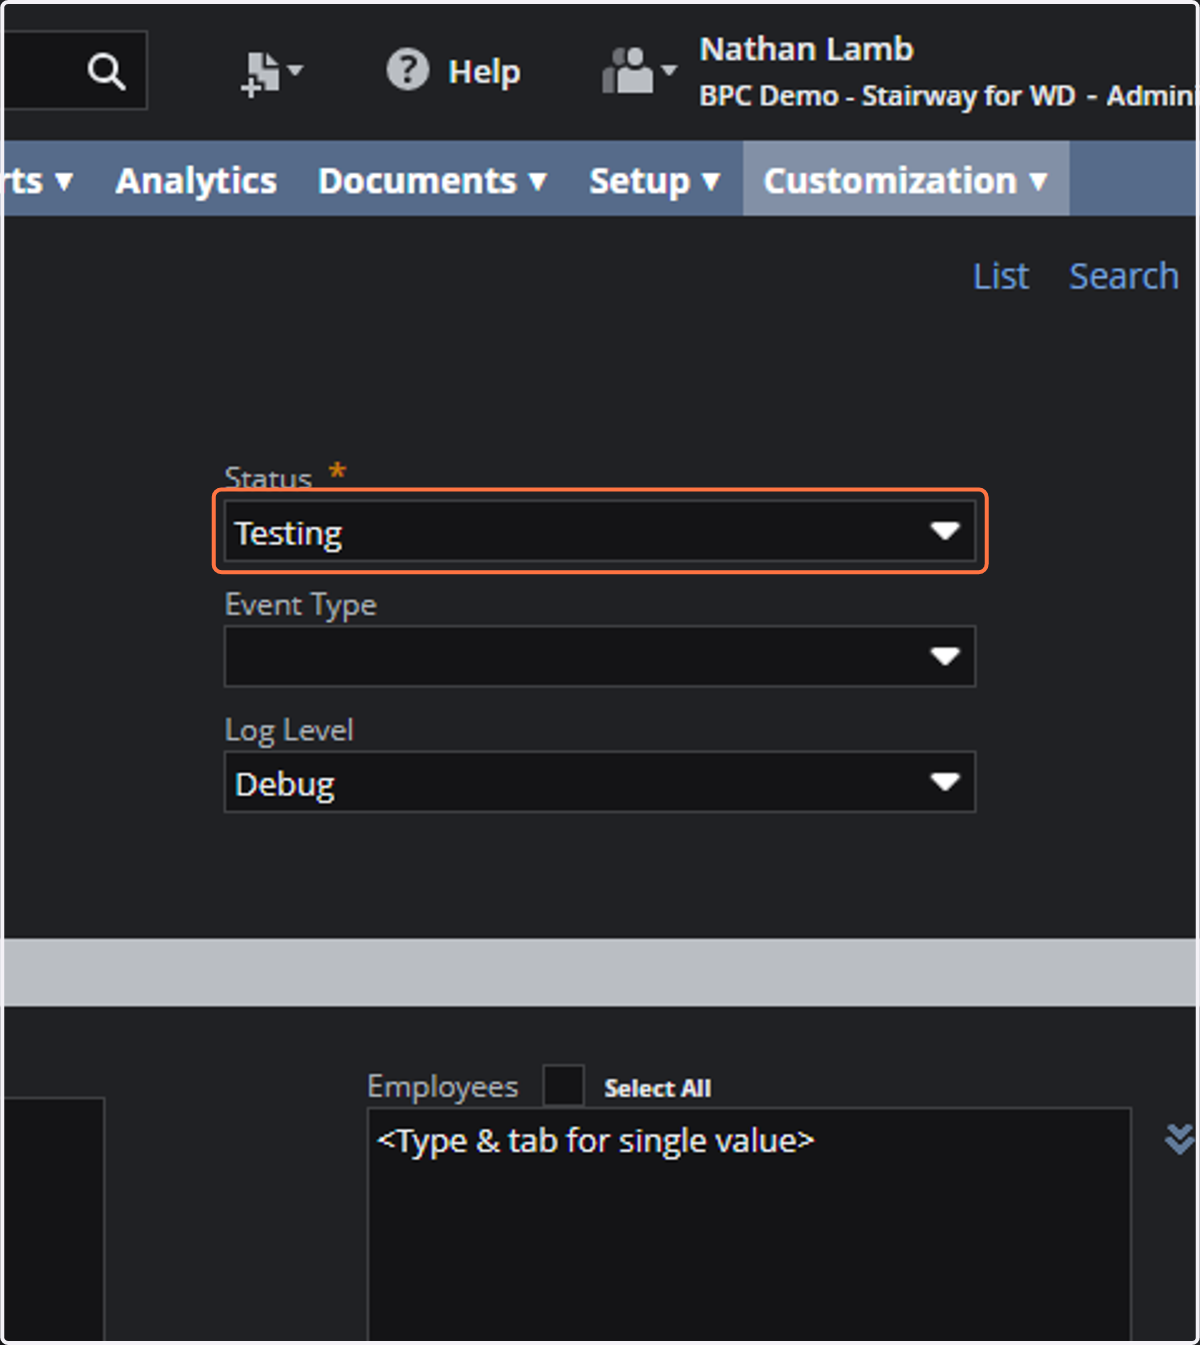
Task: Open the Analytics menu
Action: tap(196, 181)
